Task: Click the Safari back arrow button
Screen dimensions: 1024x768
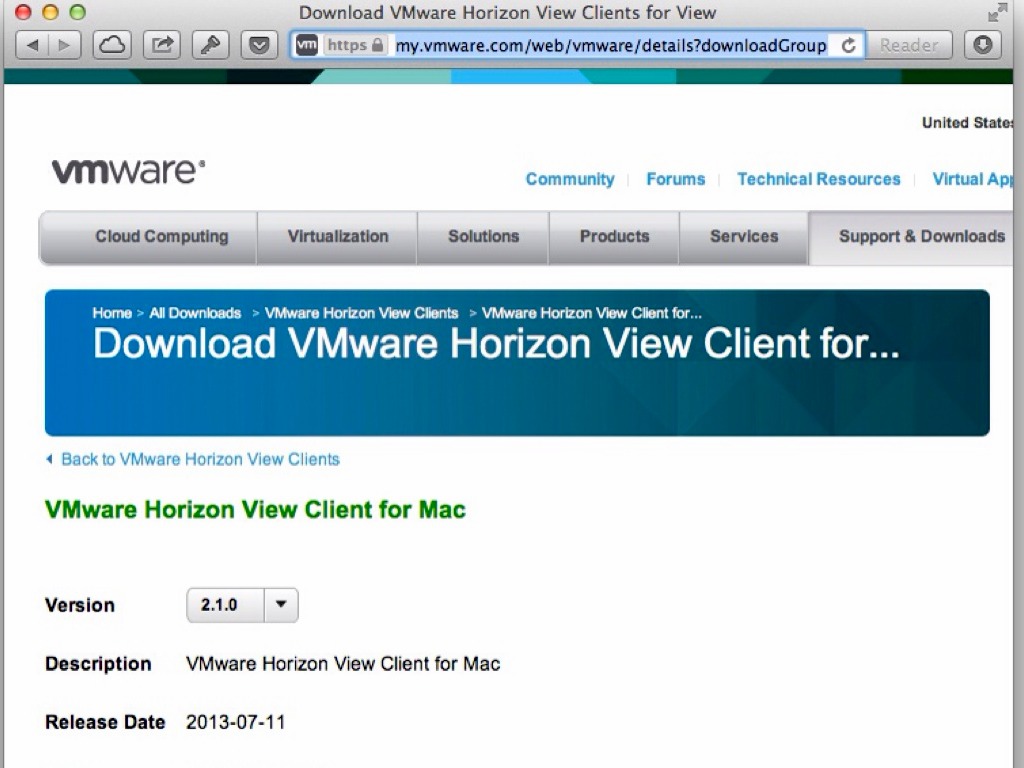Action: [x=32, y=45]
